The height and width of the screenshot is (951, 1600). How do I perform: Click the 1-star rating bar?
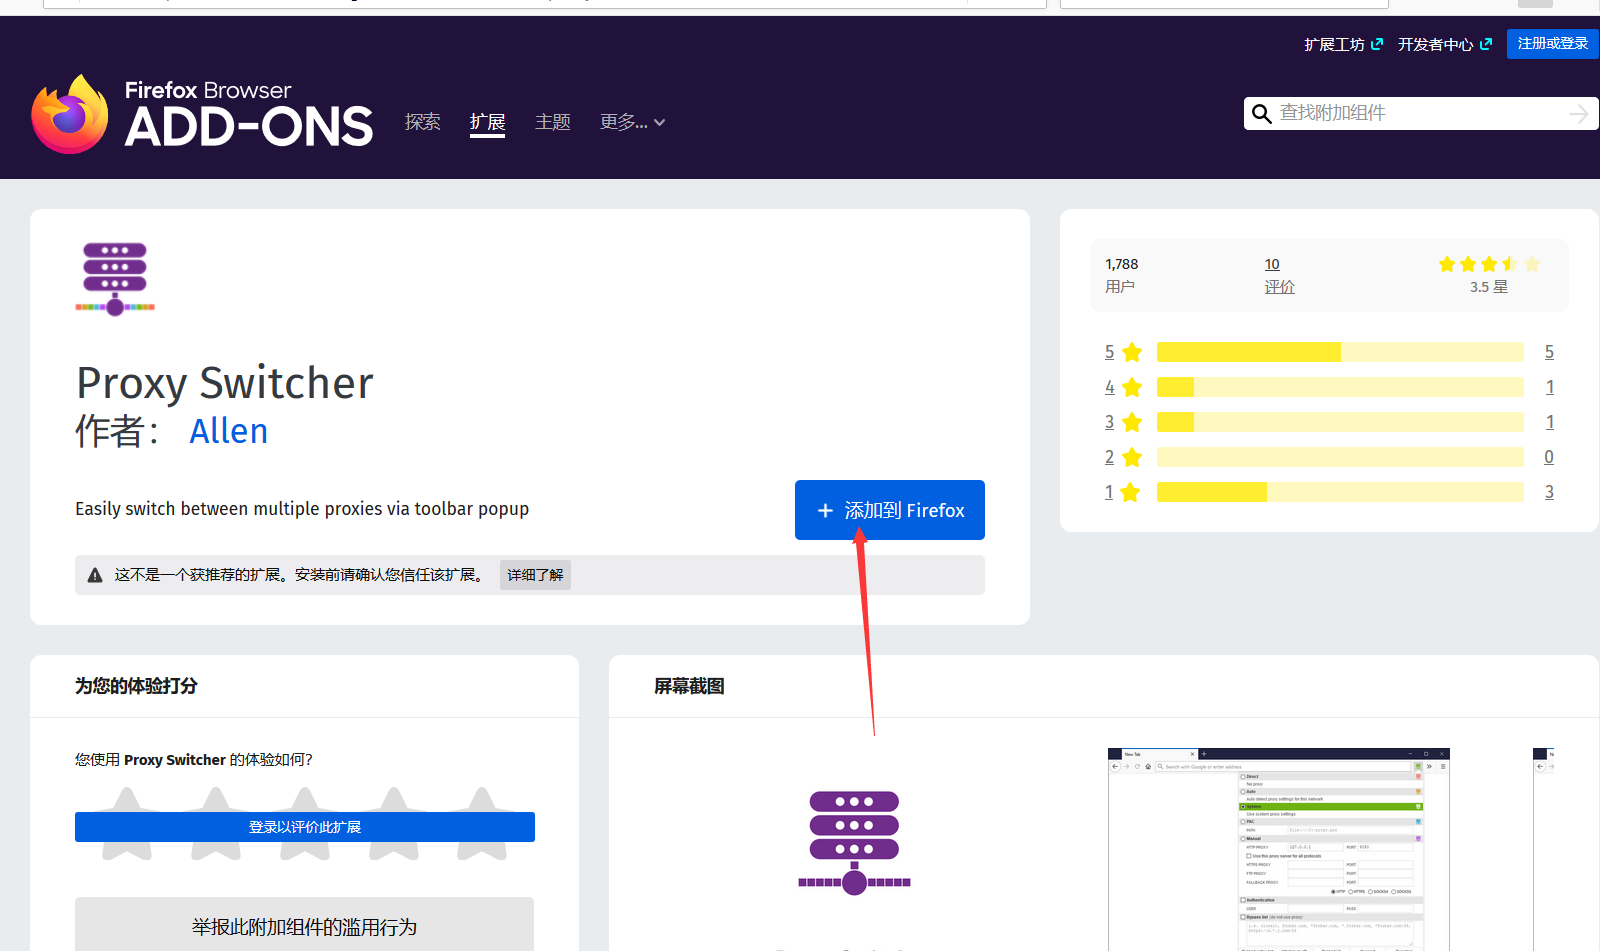click(1340, 492)
